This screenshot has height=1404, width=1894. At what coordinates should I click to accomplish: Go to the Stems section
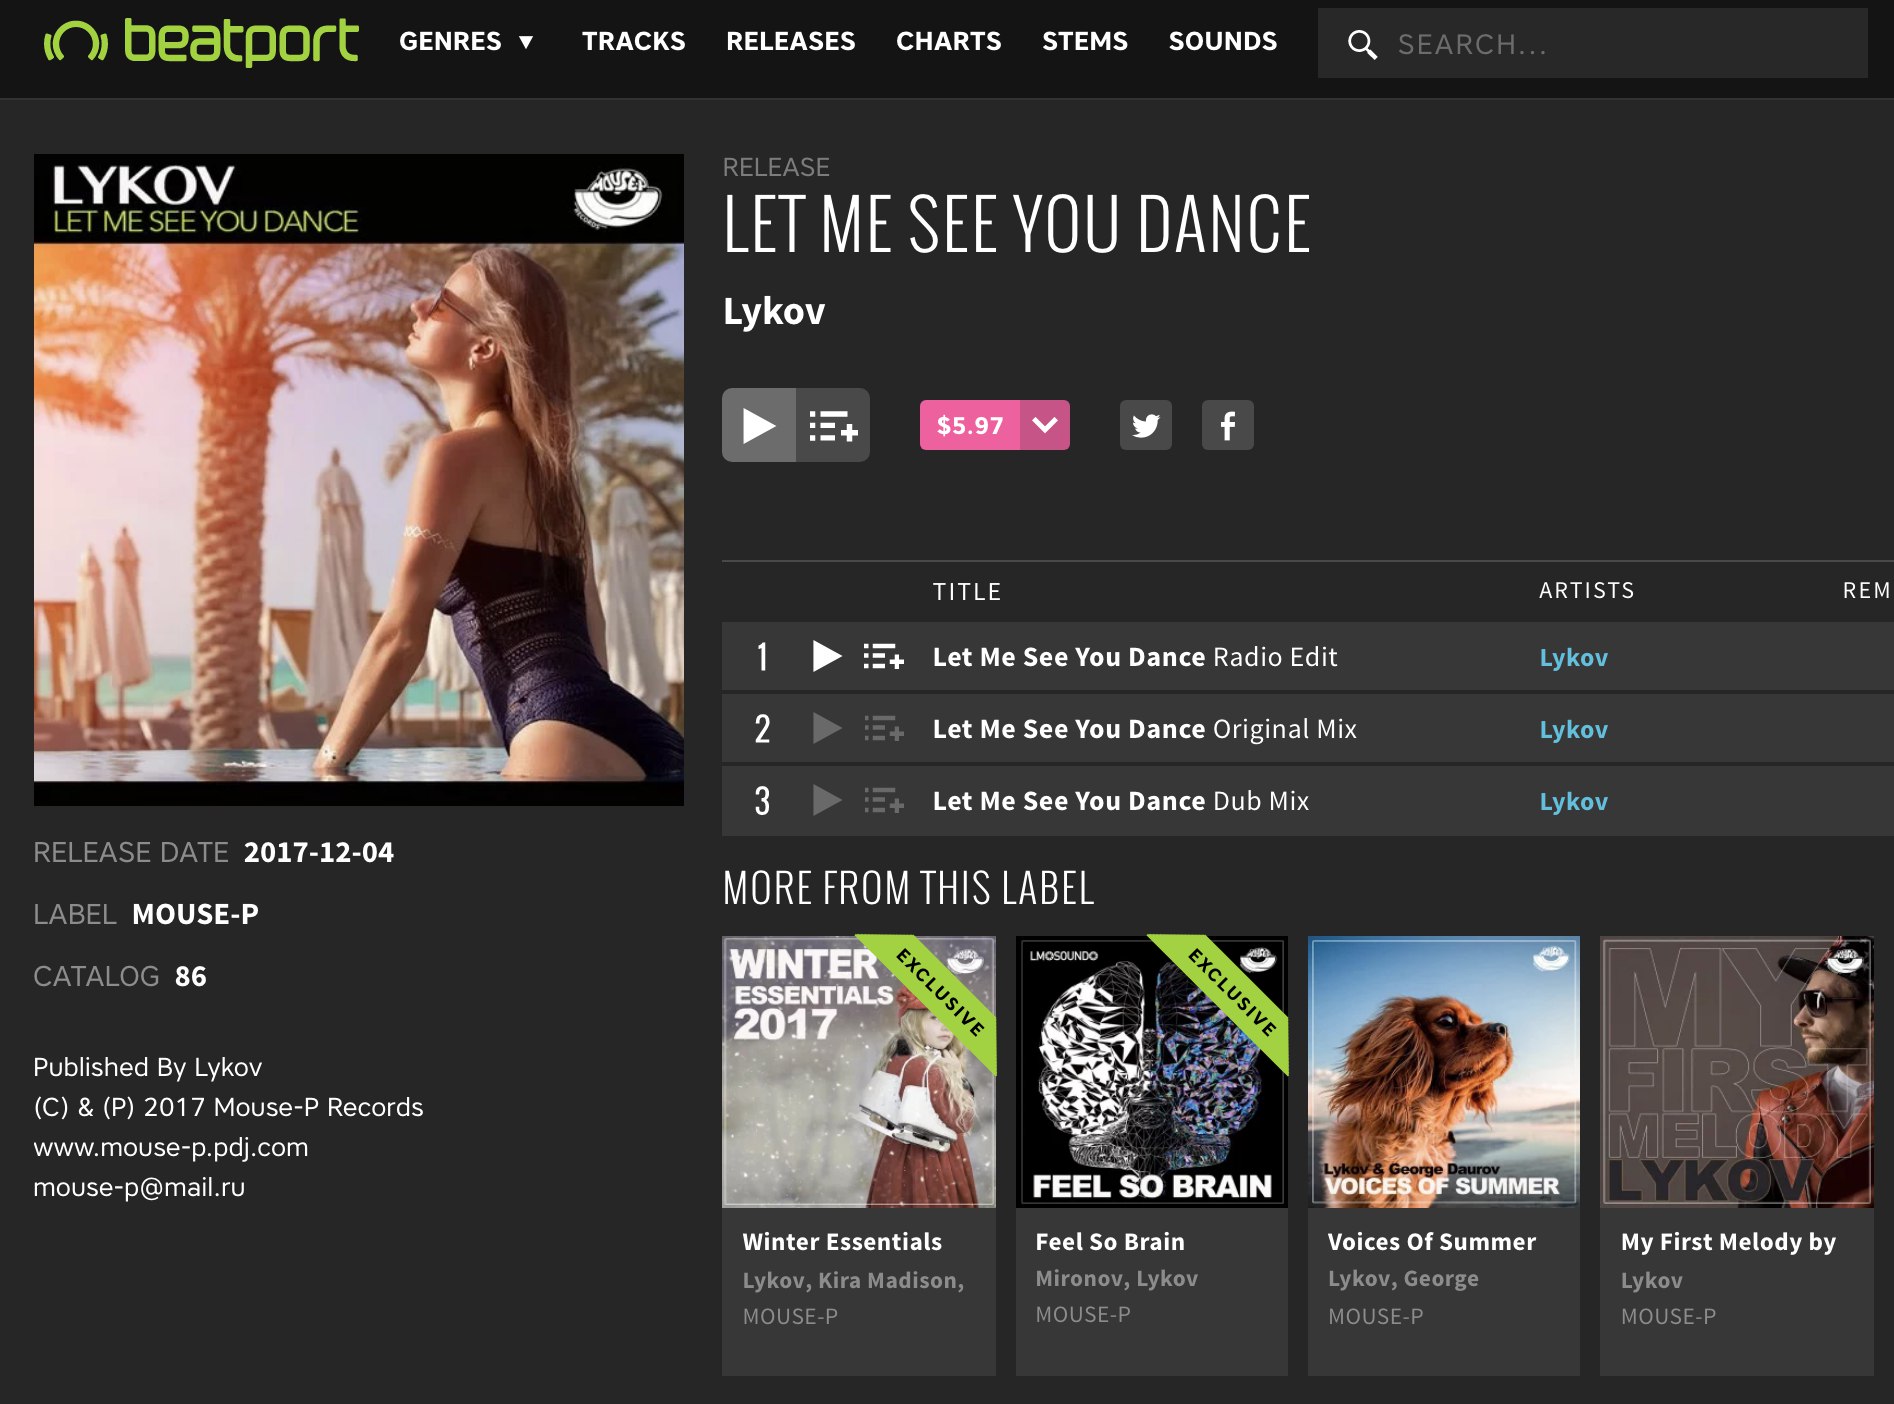pos(1084,41)
